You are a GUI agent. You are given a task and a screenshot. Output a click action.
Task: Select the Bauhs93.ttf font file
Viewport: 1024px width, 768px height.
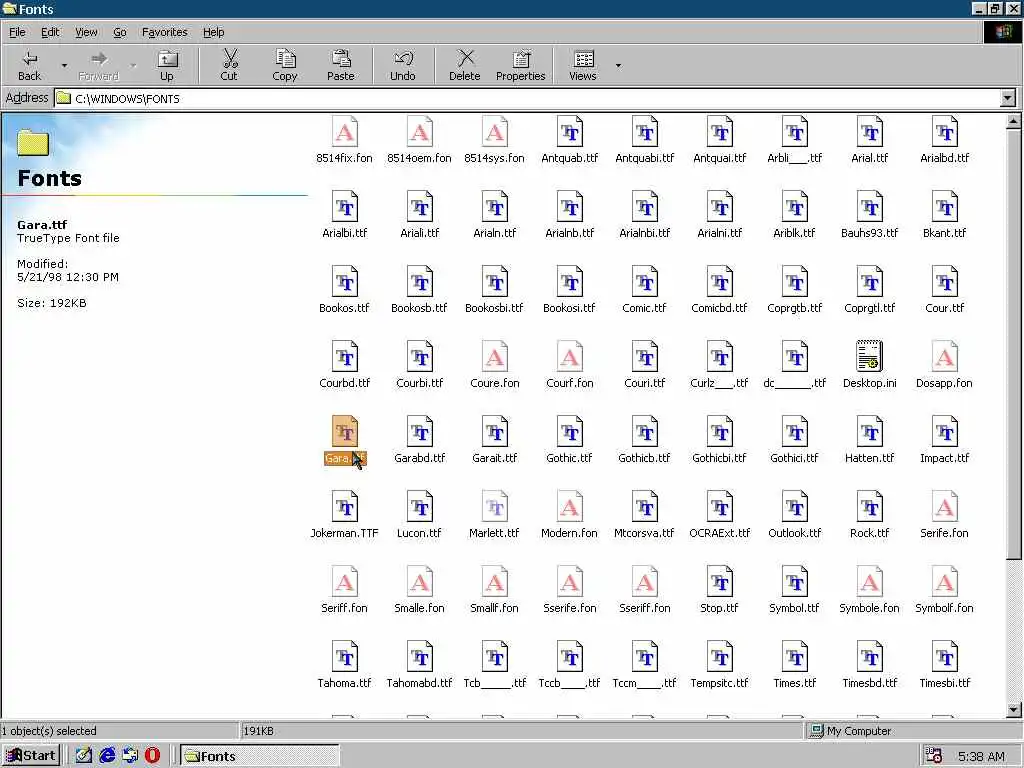(870, 215)
